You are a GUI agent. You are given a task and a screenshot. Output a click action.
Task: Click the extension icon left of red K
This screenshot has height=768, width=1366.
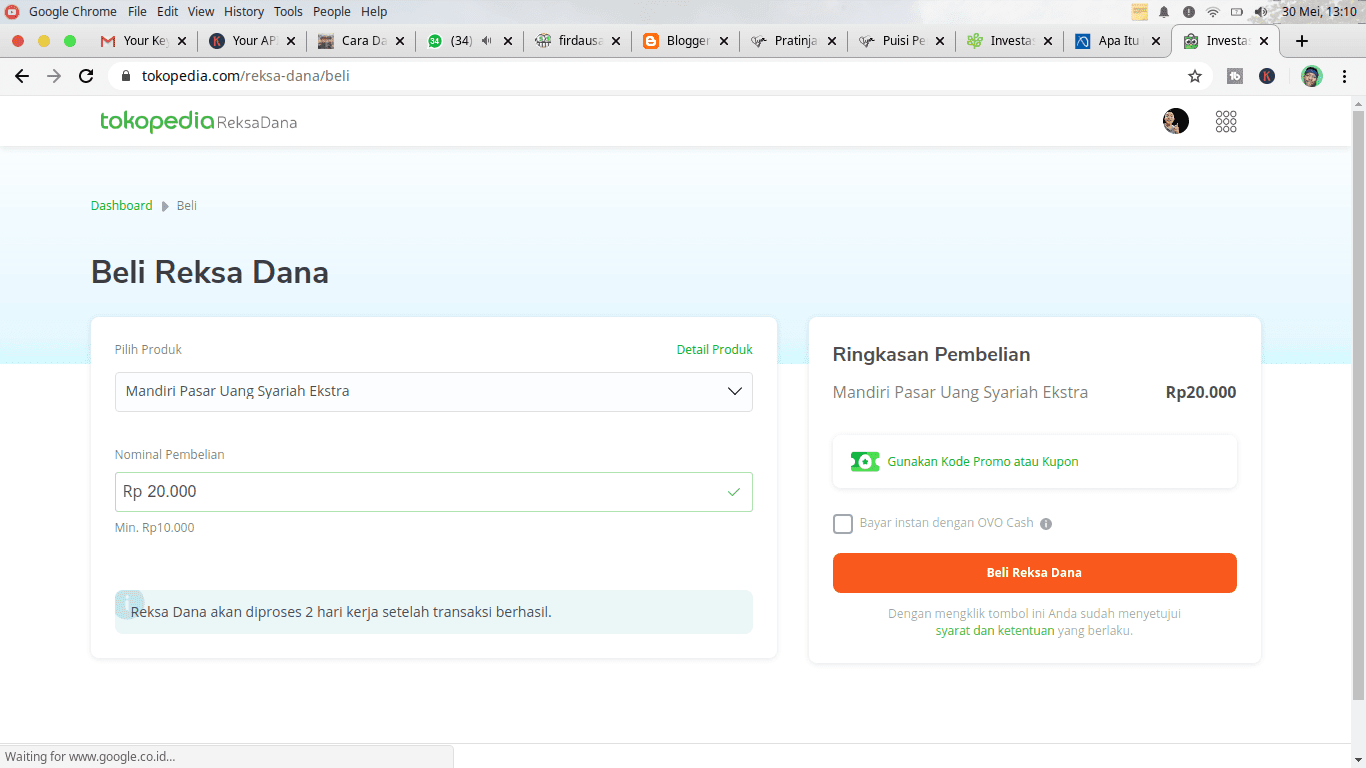click(x=1235, y=76)
